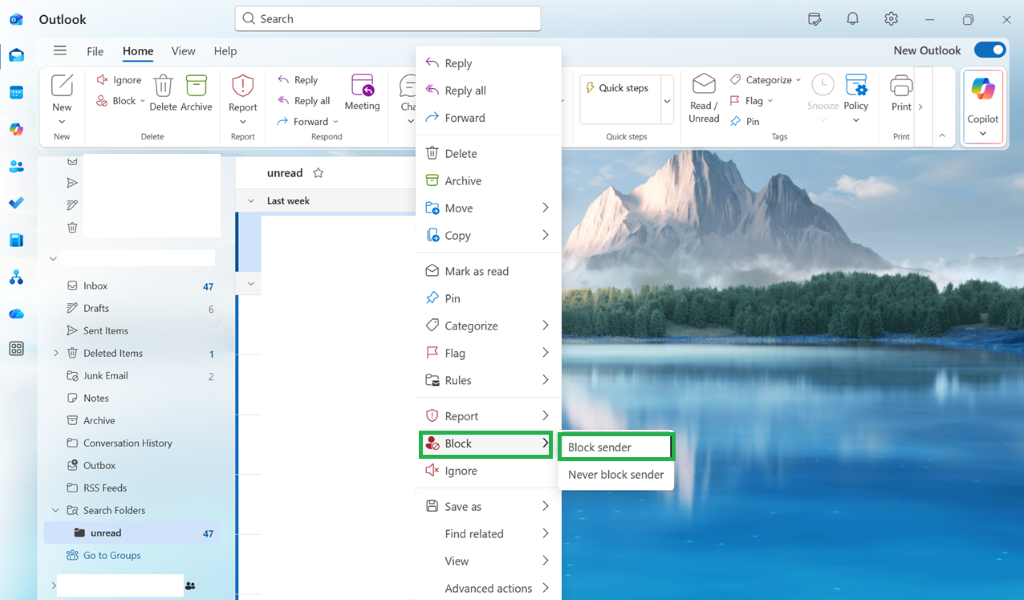Turn off the New Outlook switch

pyautogui.click(x=989, y=50)
